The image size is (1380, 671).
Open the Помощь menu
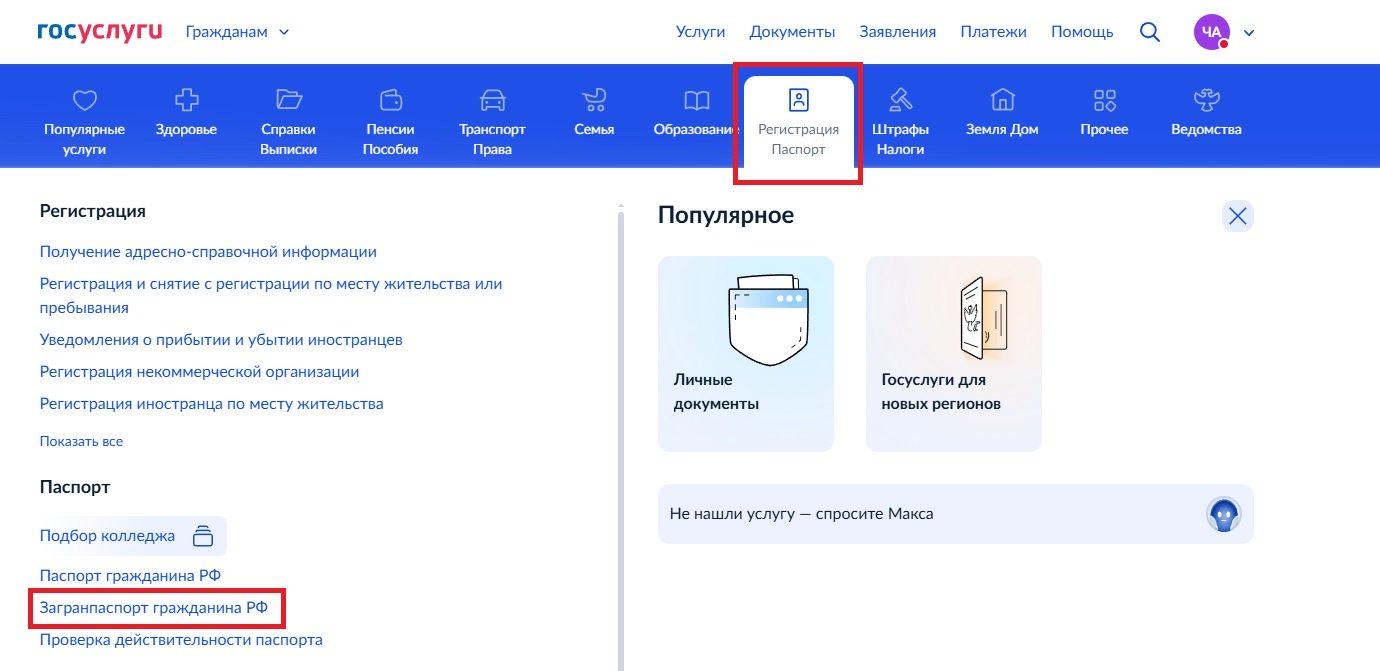tap(1082, 32)
